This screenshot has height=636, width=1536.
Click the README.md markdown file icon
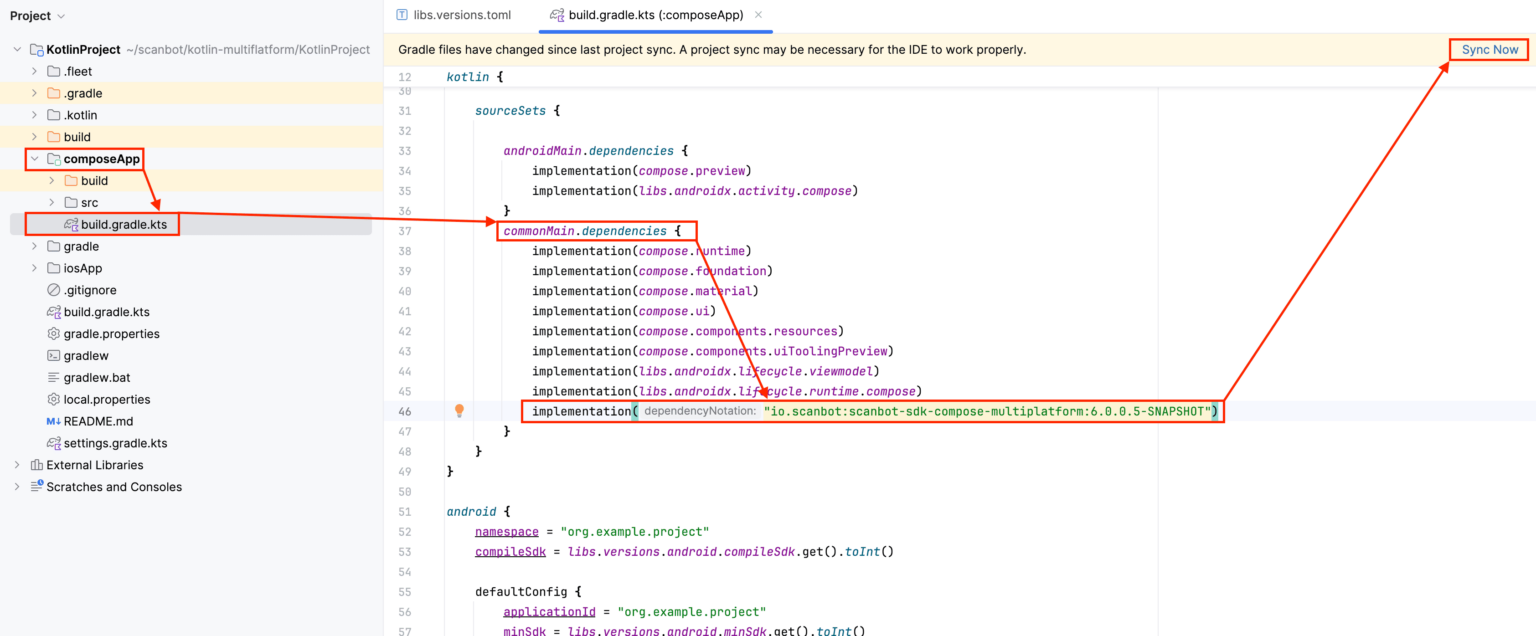click(x=54, y=421)
